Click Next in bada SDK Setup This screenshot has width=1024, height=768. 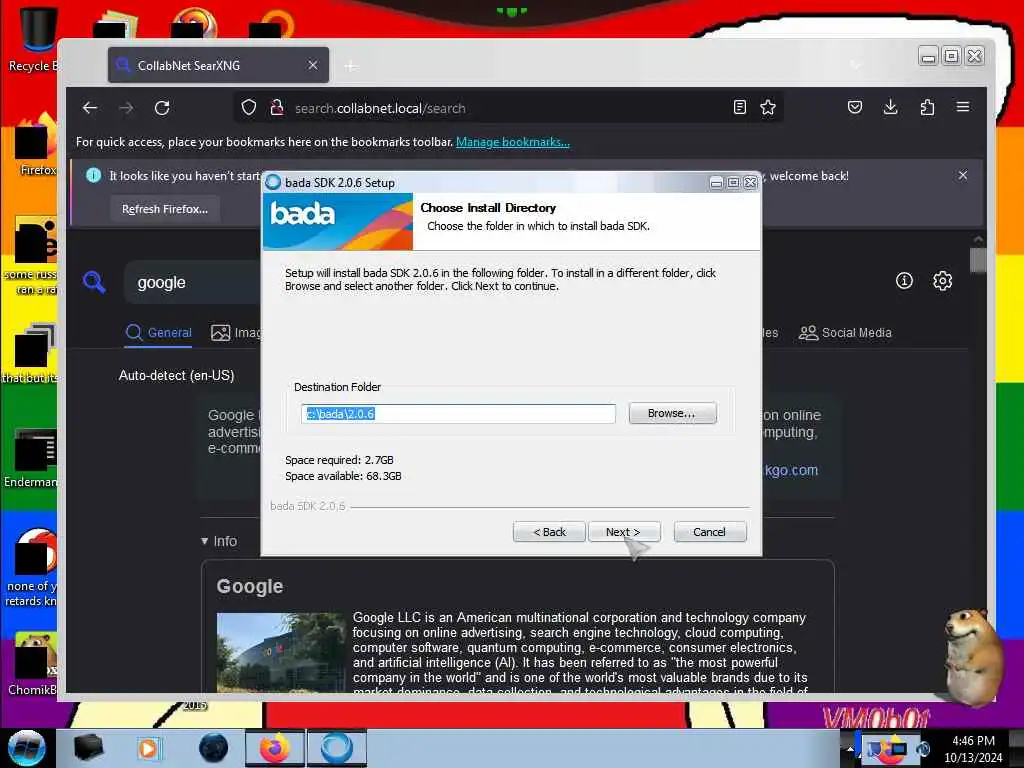point(624,532)
